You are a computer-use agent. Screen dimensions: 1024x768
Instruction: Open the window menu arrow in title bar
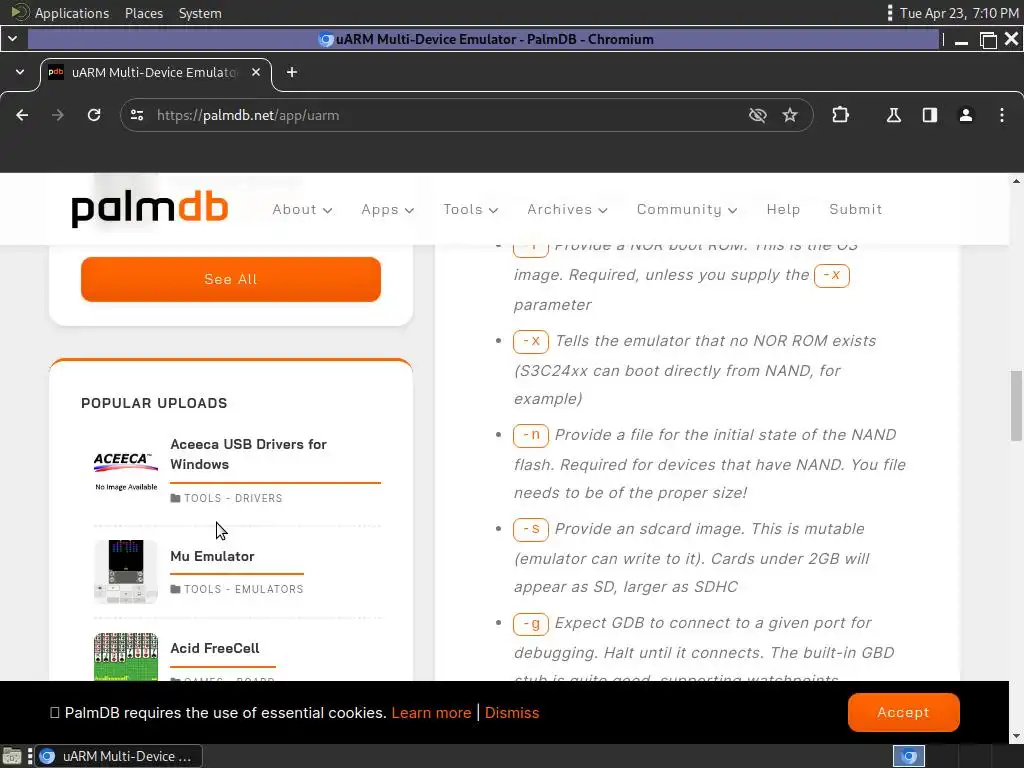tap(13, 39)
